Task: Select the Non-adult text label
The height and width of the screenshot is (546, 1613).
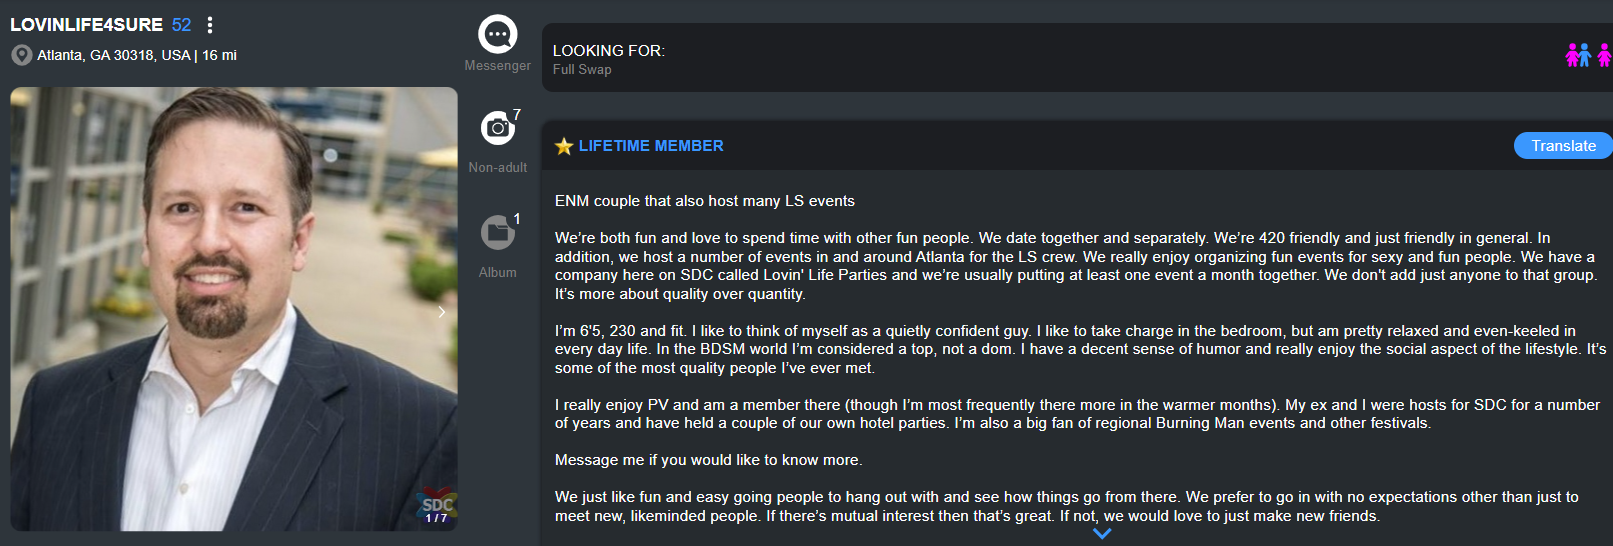Action: pos(497,168)
